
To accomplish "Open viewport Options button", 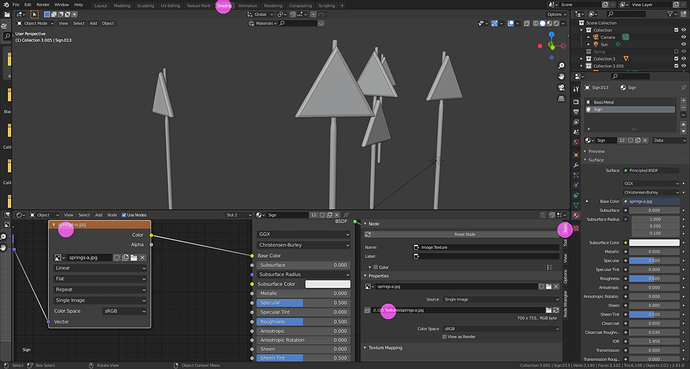I will pyautogui.click(x=557, y=14).
